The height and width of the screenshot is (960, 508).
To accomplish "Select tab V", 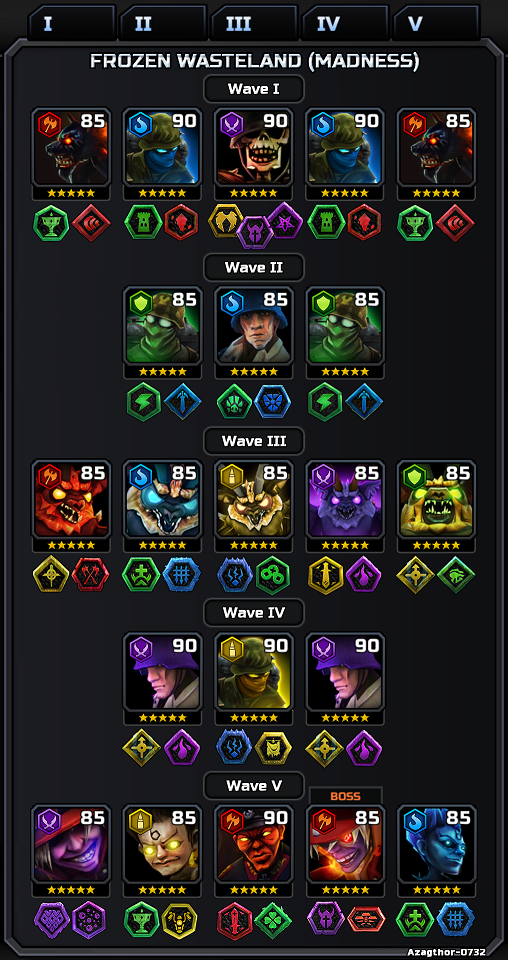I will 436,23.
